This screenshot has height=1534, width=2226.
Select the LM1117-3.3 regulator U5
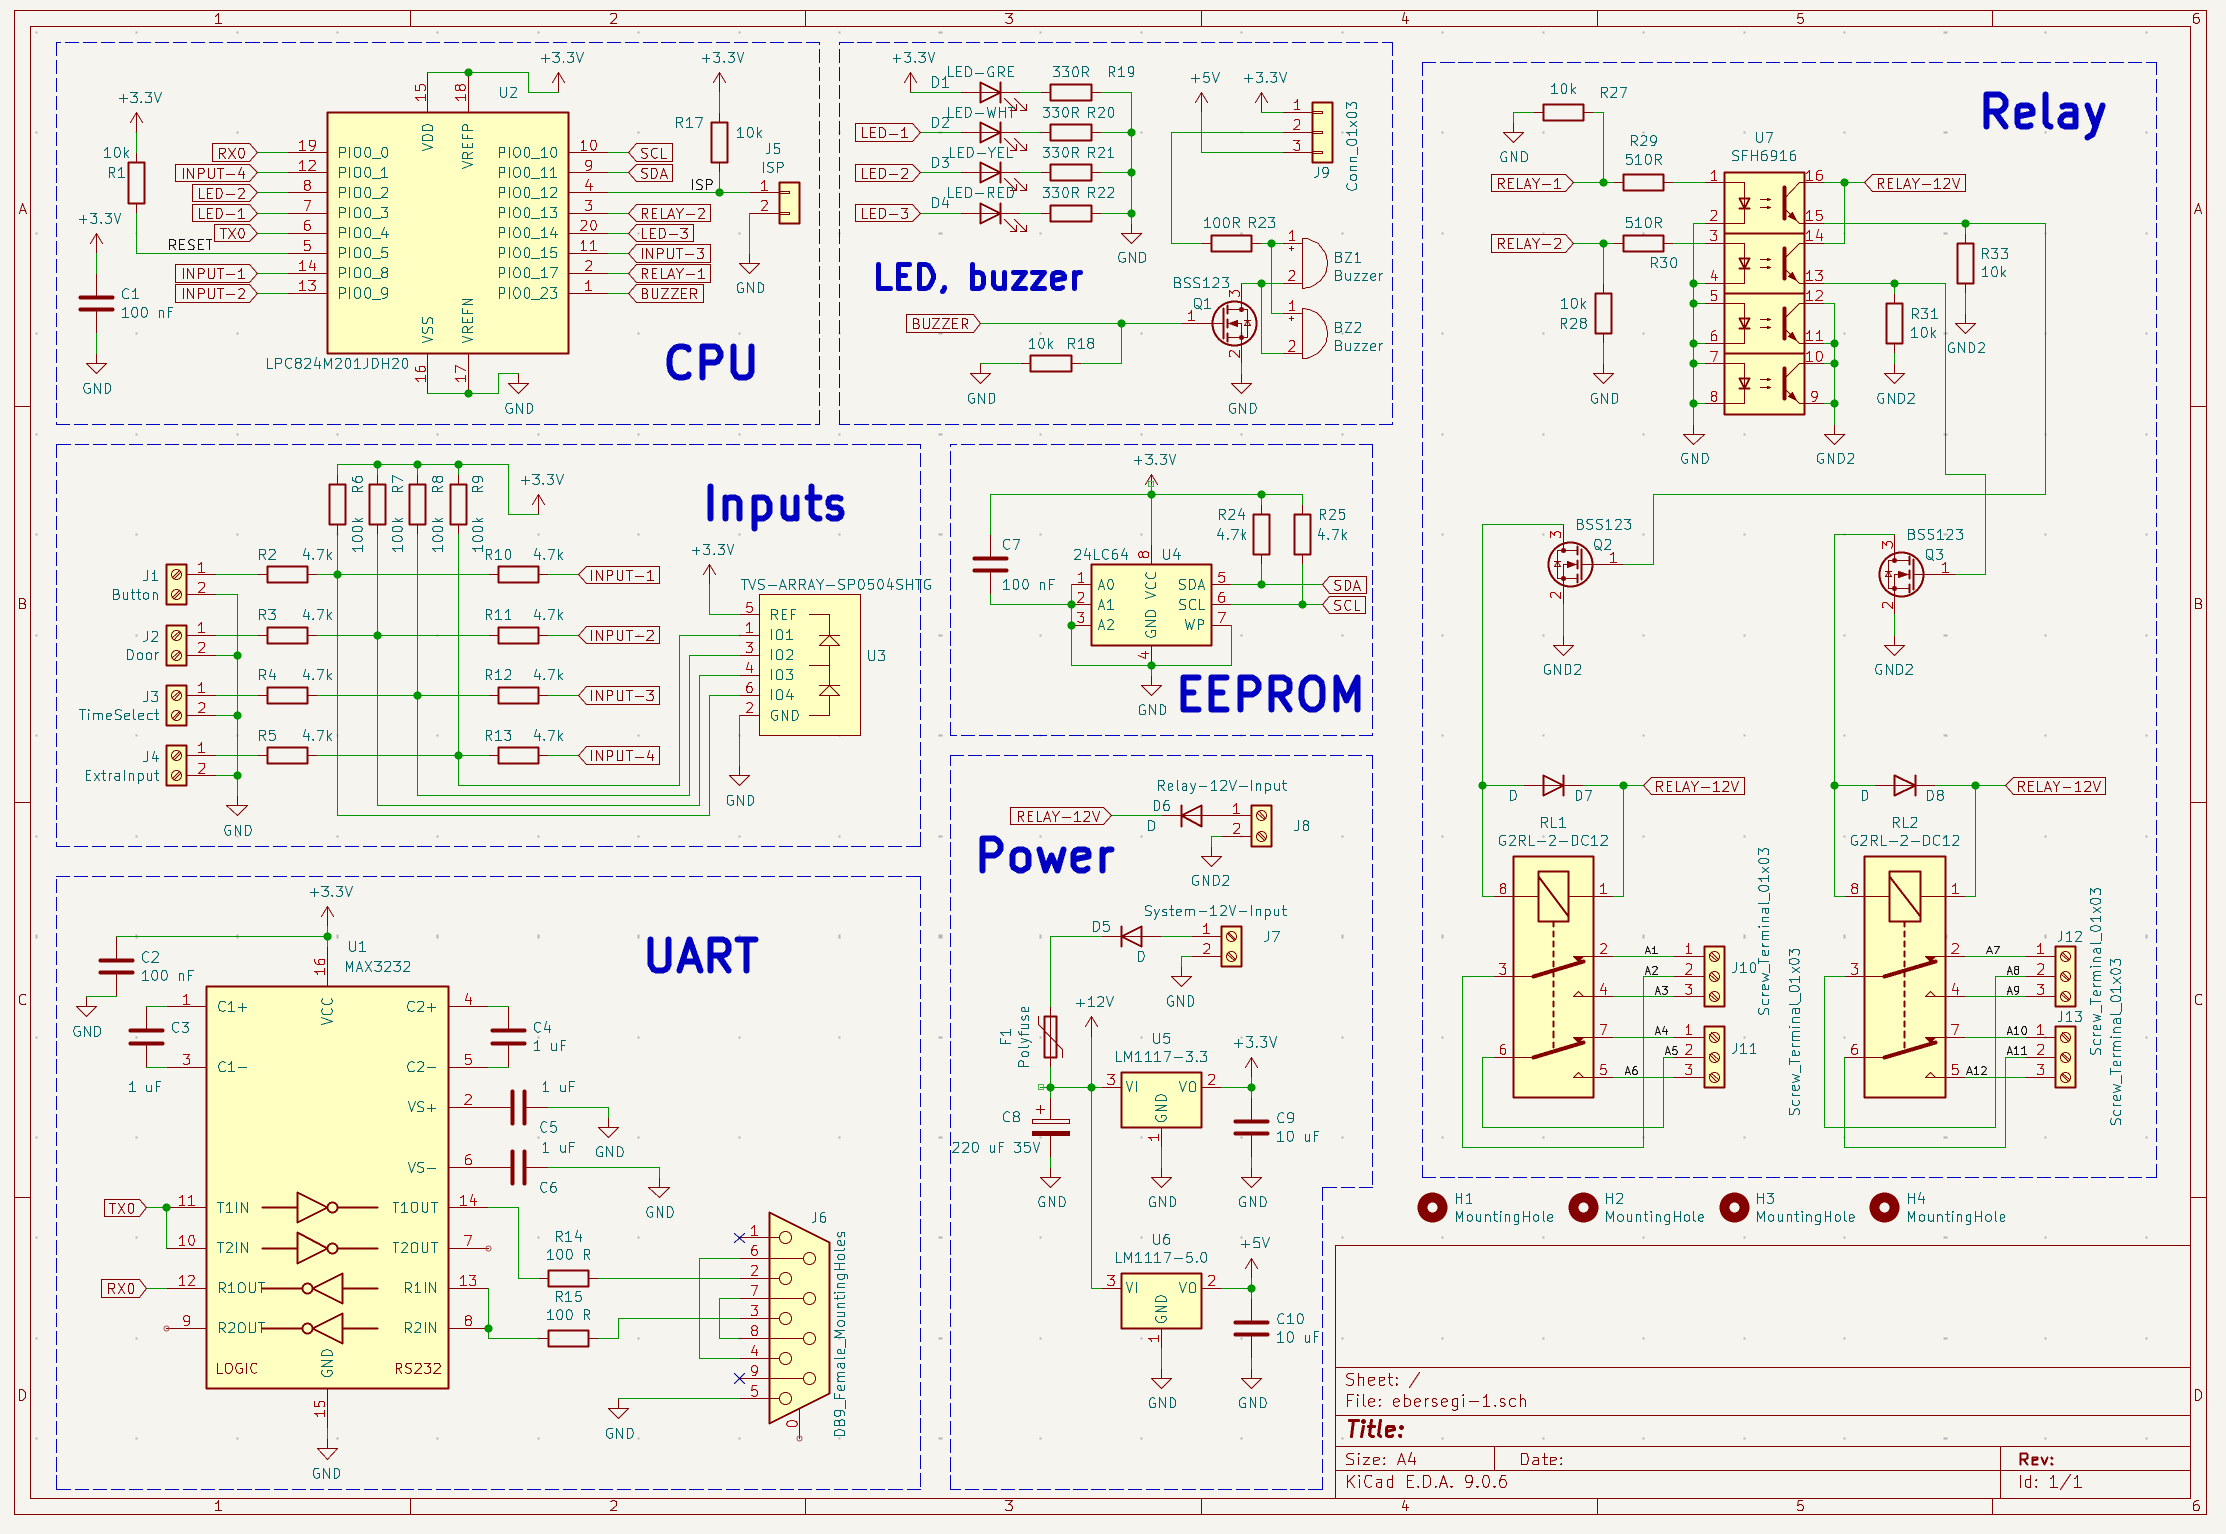[1160, 1098]
